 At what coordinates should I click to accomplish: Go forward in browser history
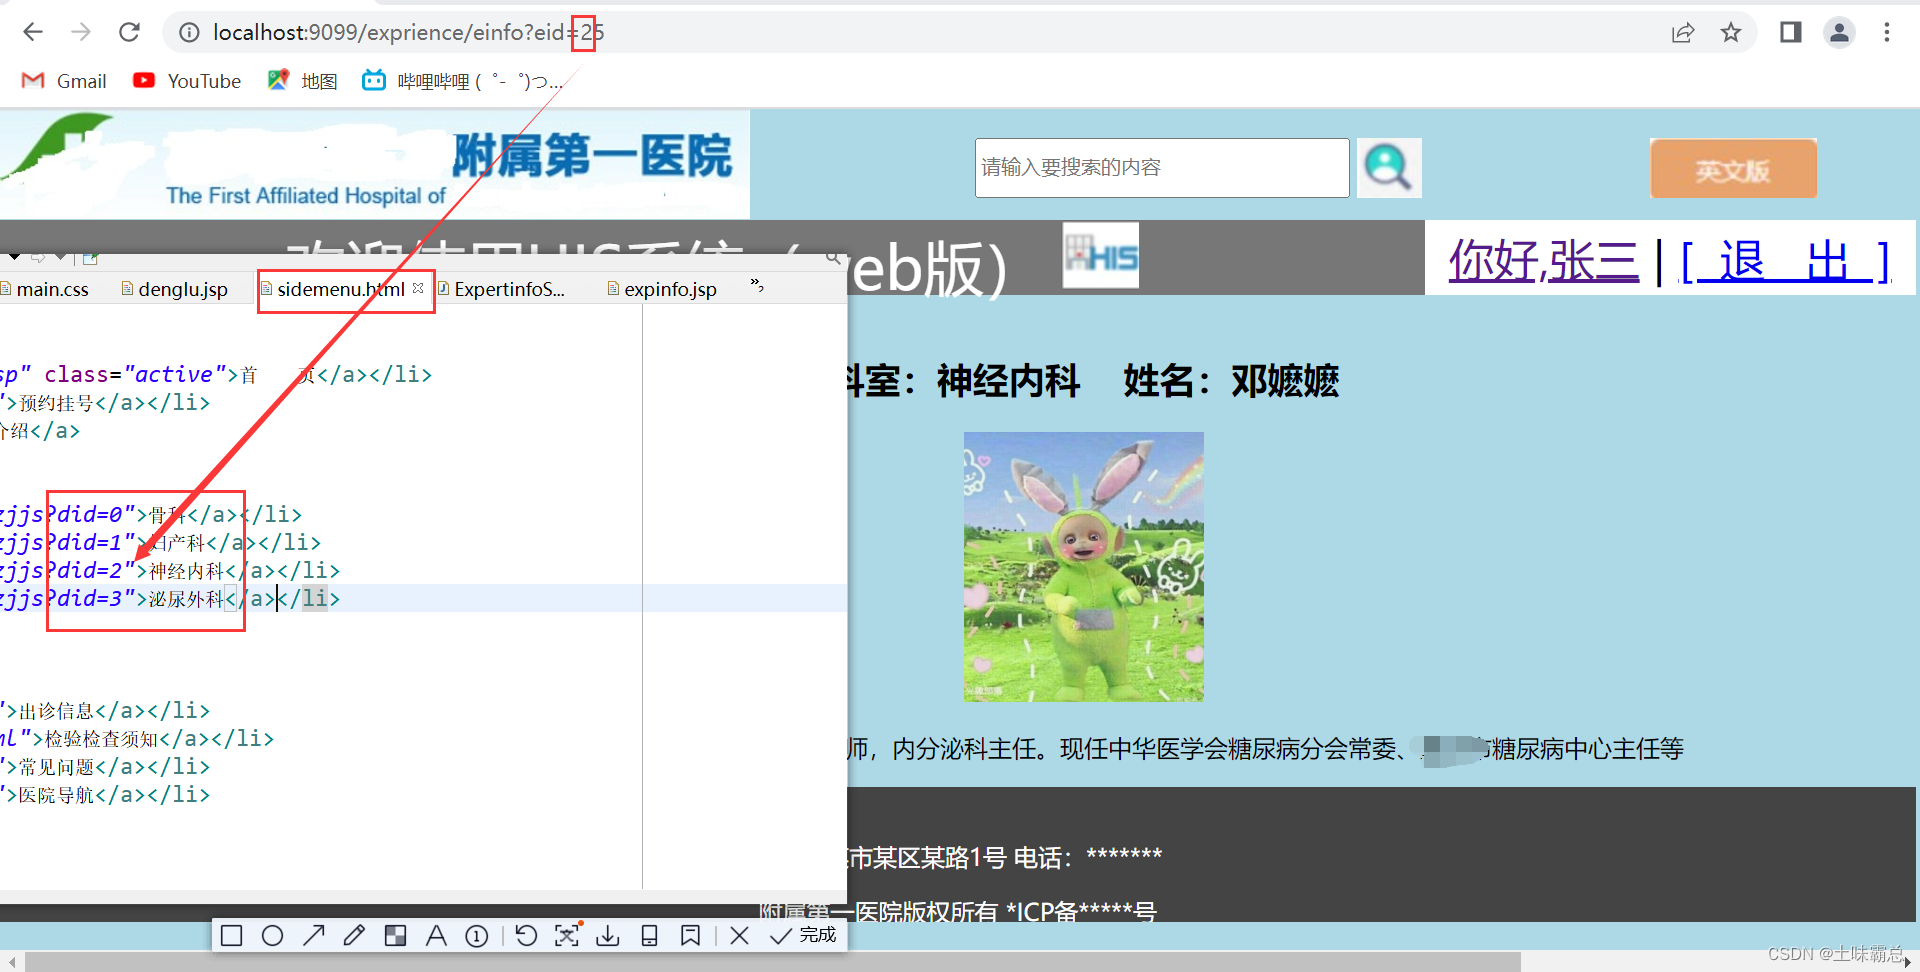coord(81,32)
